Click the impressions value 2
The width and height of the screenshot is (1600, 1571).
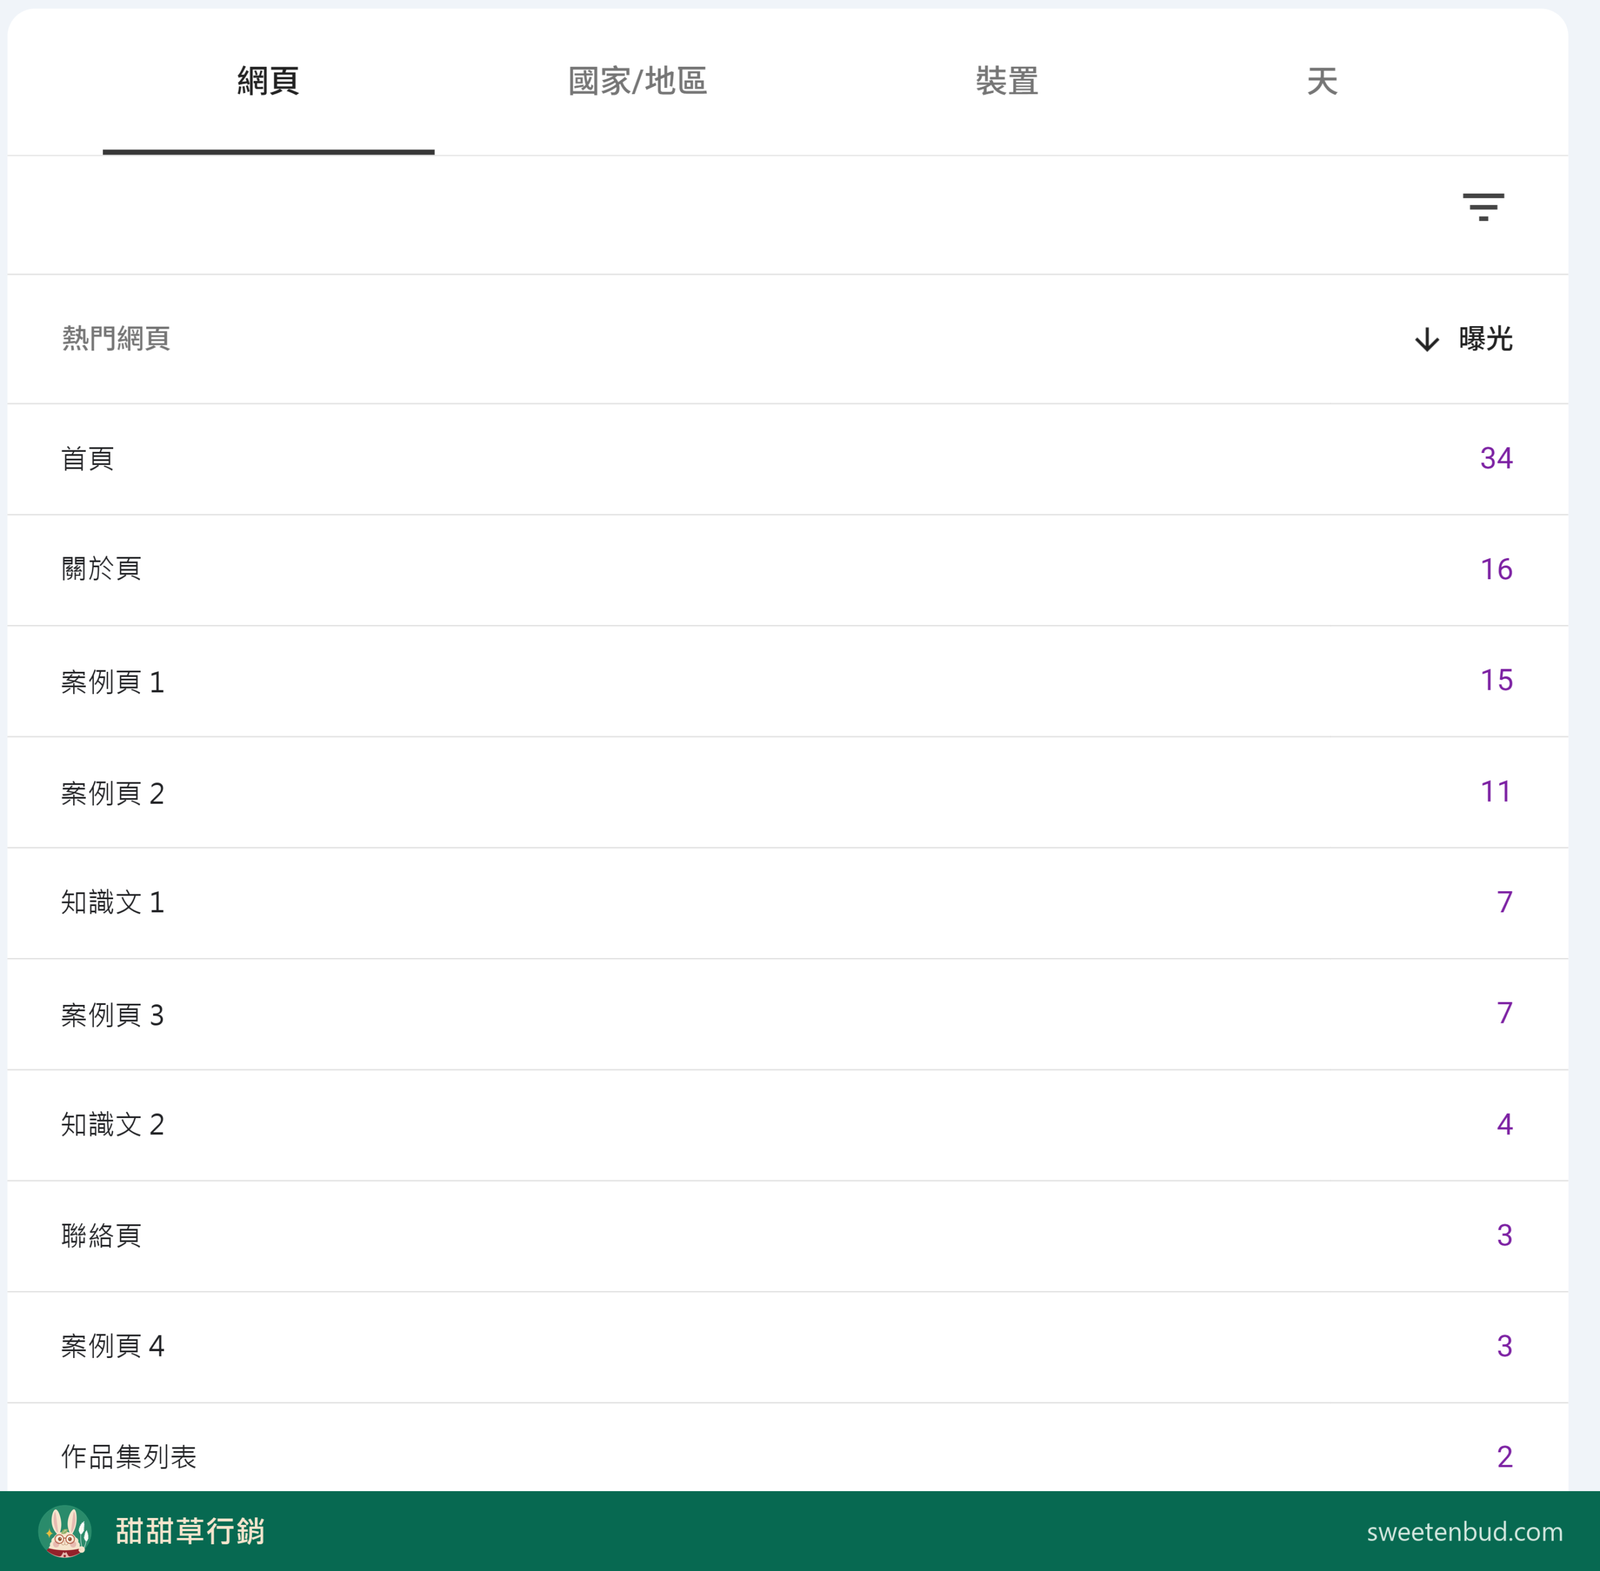(x=1505, y=1457)
